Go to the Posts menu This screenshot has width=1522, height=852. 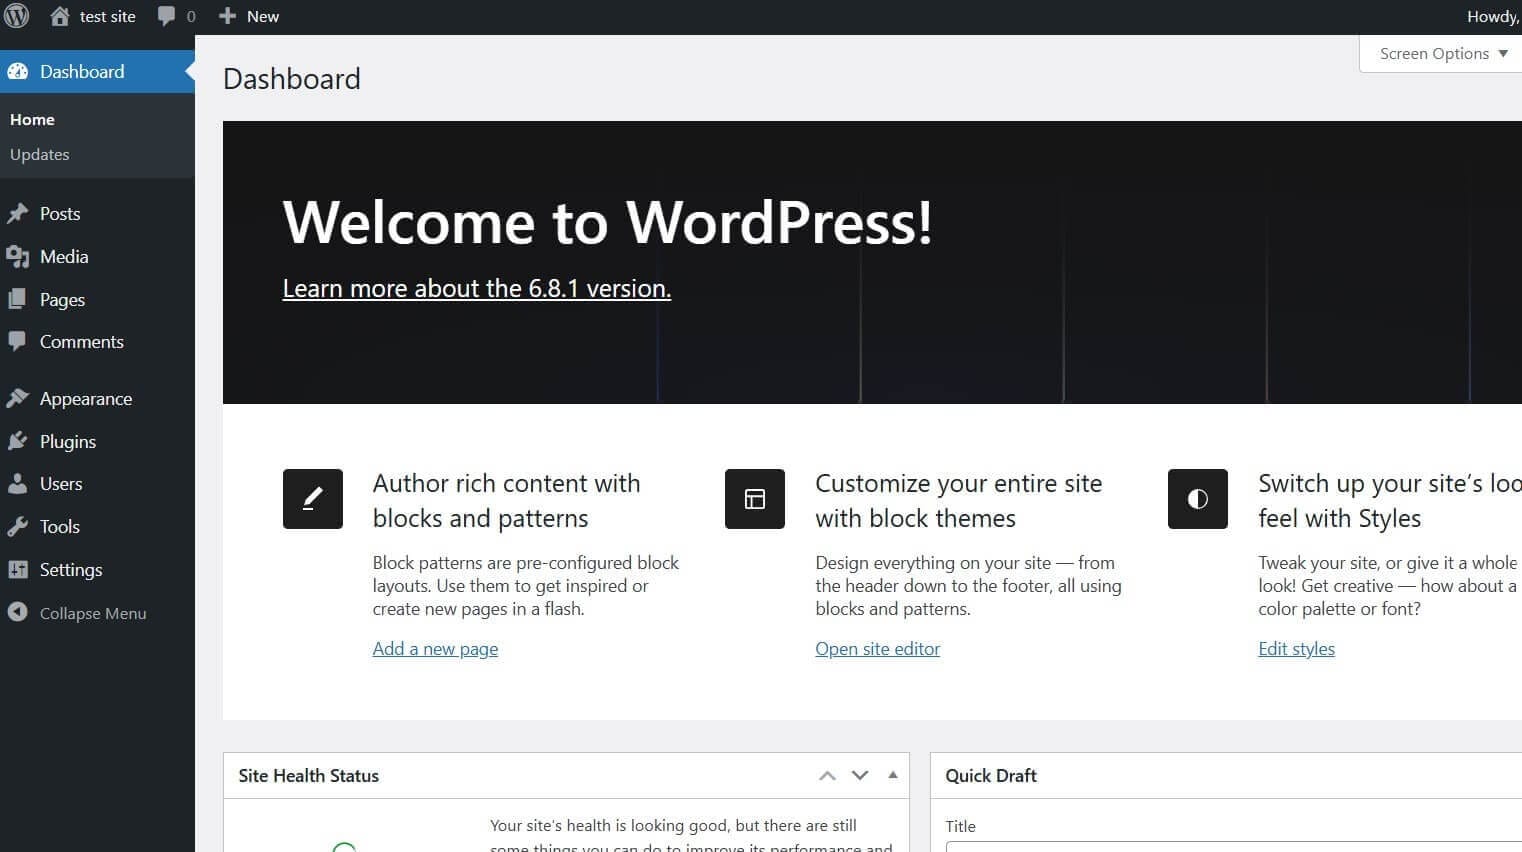[x=97, y=213]
